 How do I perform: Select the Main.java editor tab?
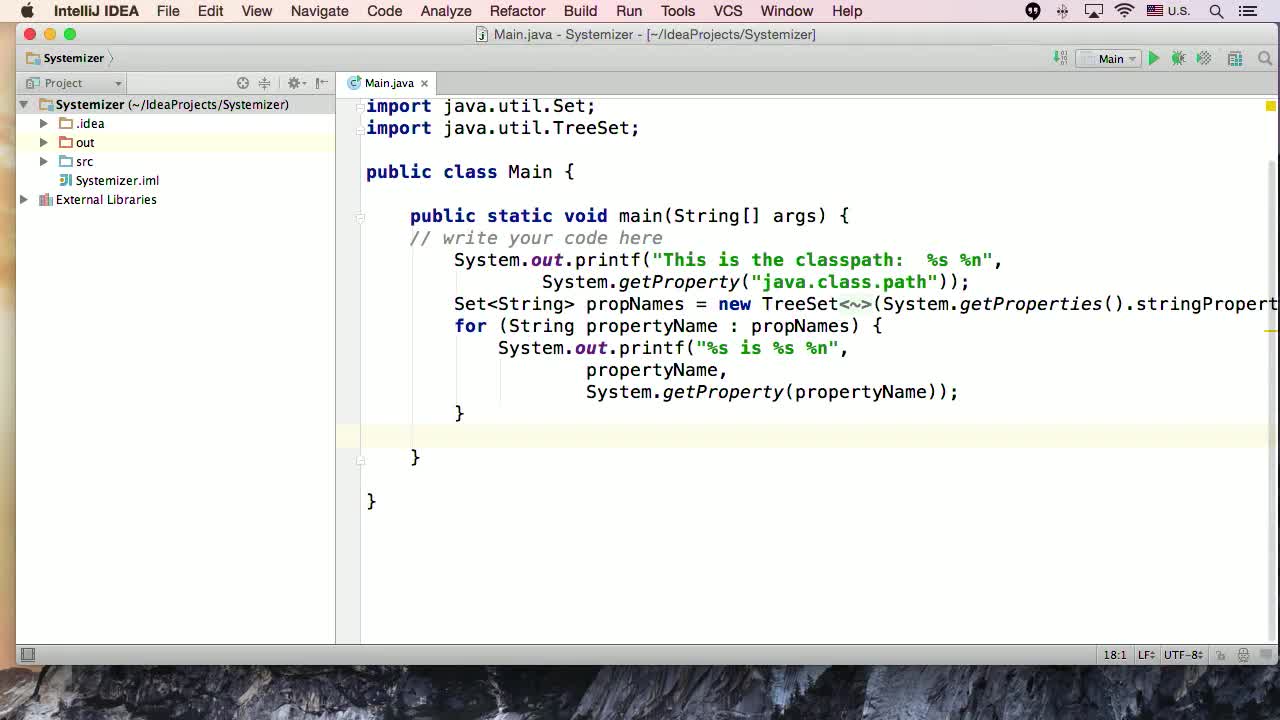(x=388, y=83)
